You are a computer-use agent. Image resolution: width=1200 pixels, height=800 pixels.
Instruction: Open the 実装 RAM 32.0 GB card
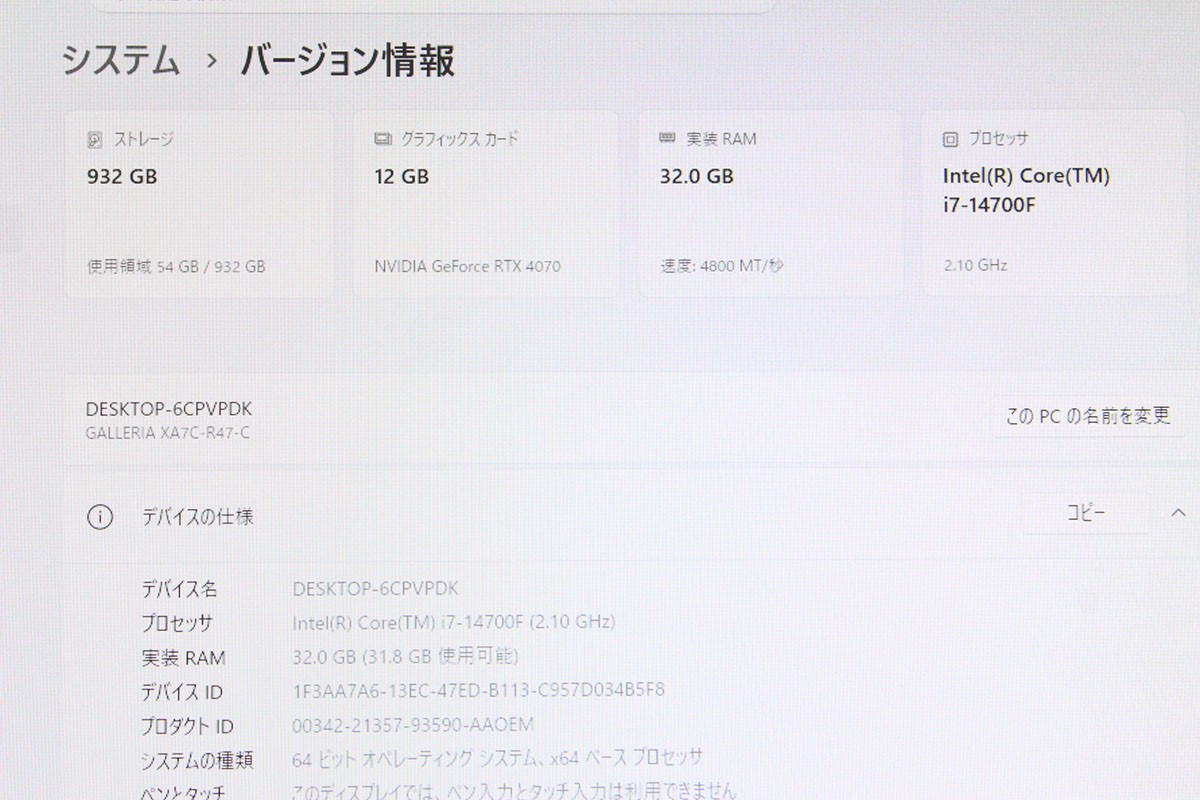tap(771, 203)
